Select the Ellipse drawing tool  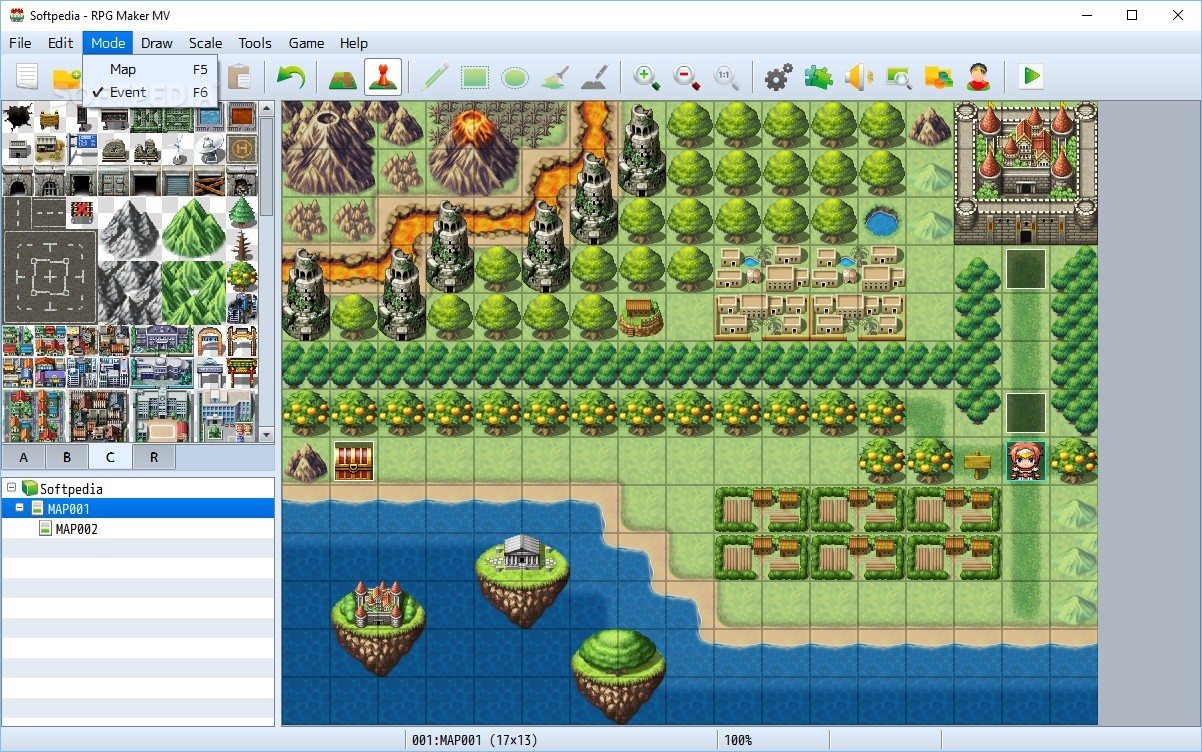click(515, 77)
